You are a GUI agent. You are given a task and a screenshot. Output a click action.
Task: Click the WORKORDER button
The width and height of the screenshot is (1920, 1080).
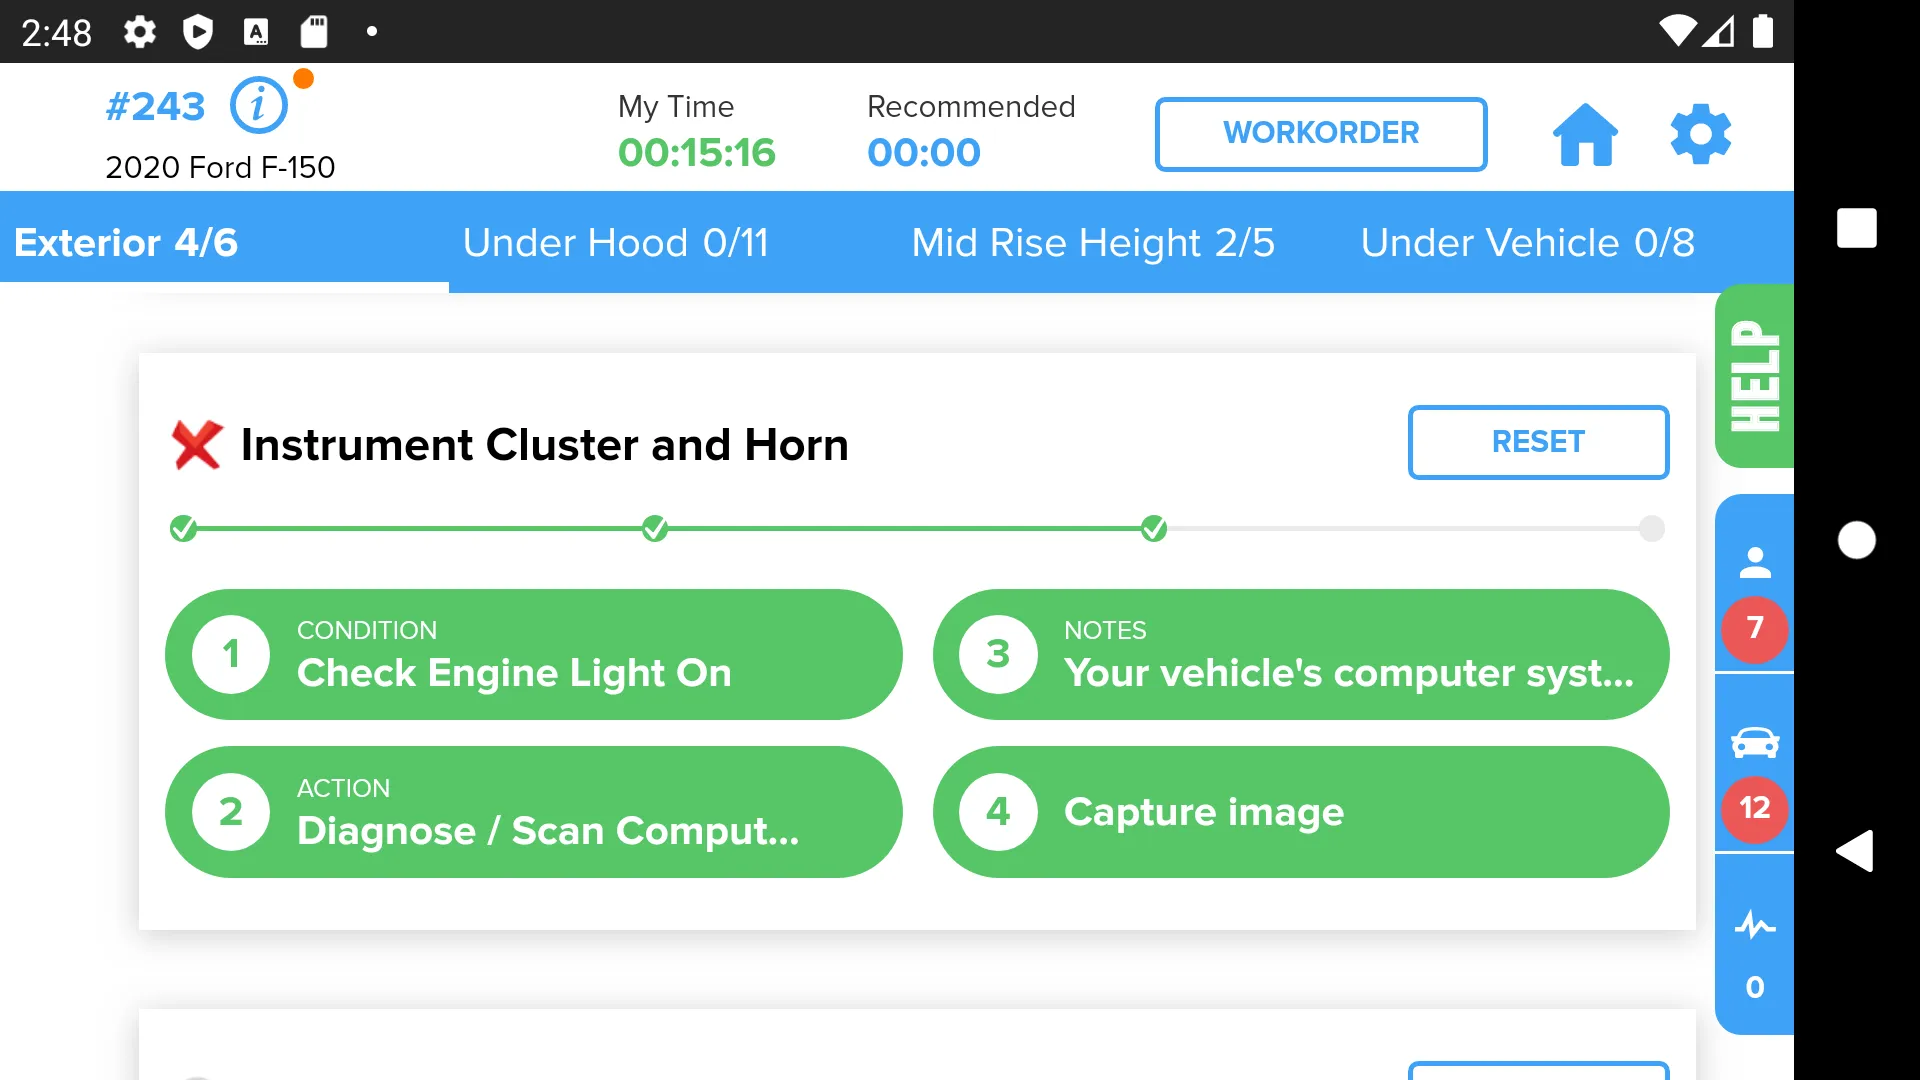coord(1320,133)
